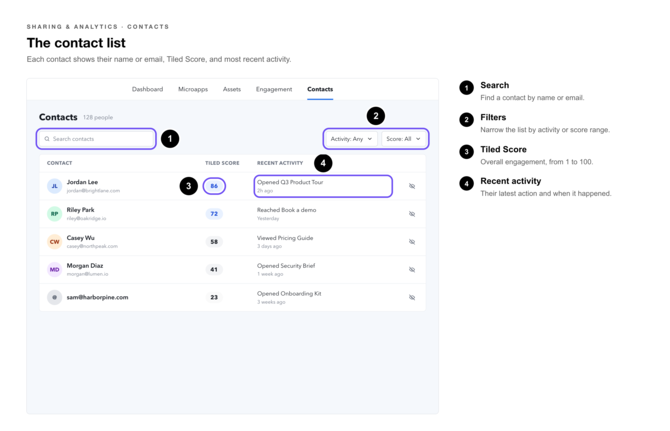Screen dimensions: 670x431
Task: Open the Activity: Any filter dropdown
Action: pos(351,139)
